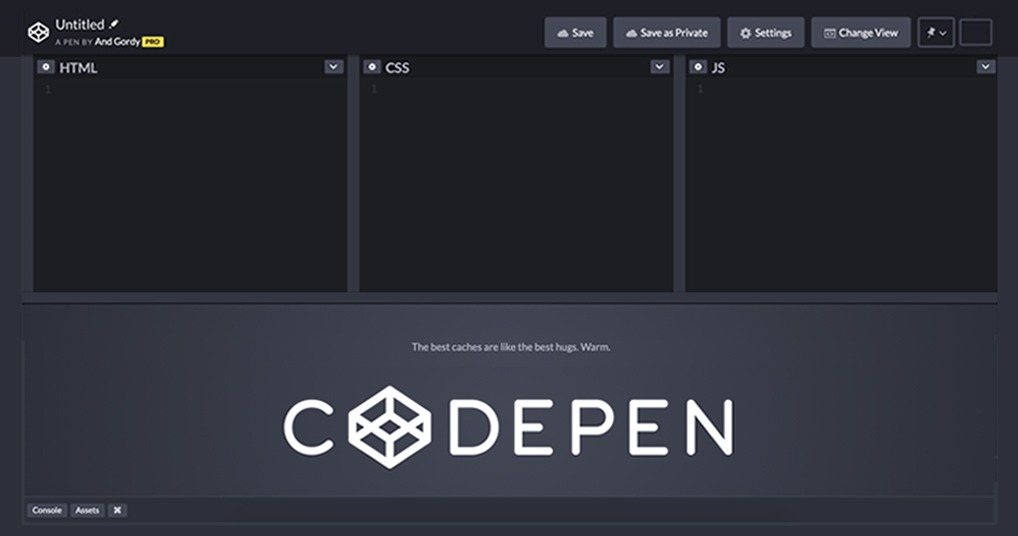The image size is (1018, 536).
Task: Expand the CSS panel dropdown arrow
Action: [x=660, y=67]
